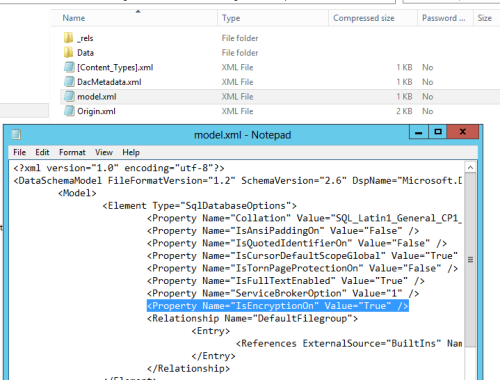Screen dimensions: 500x380
Task: Open the View menu in Notepad
Action: tap(104, 152)
